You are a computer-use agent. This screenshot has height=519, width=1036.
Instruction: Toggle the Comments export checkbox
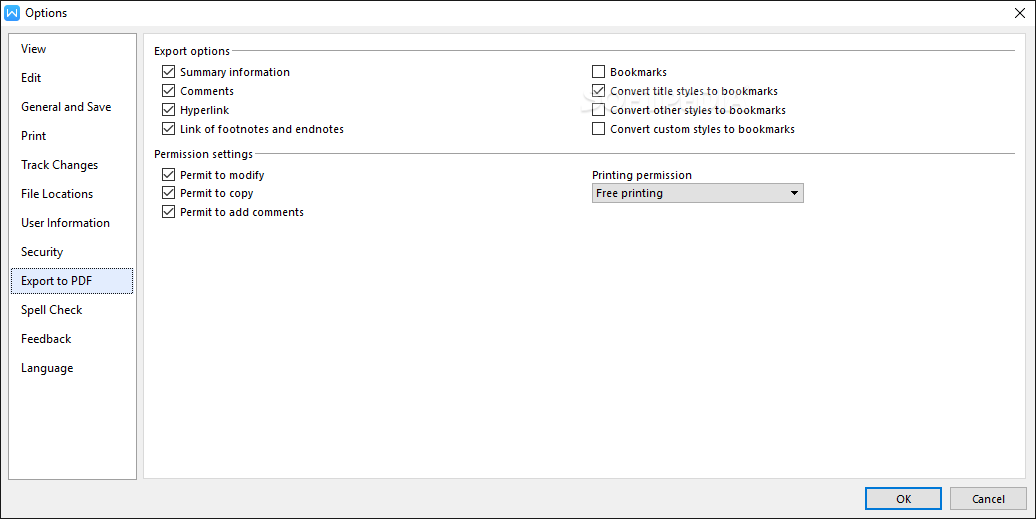[x=168, y=90]
